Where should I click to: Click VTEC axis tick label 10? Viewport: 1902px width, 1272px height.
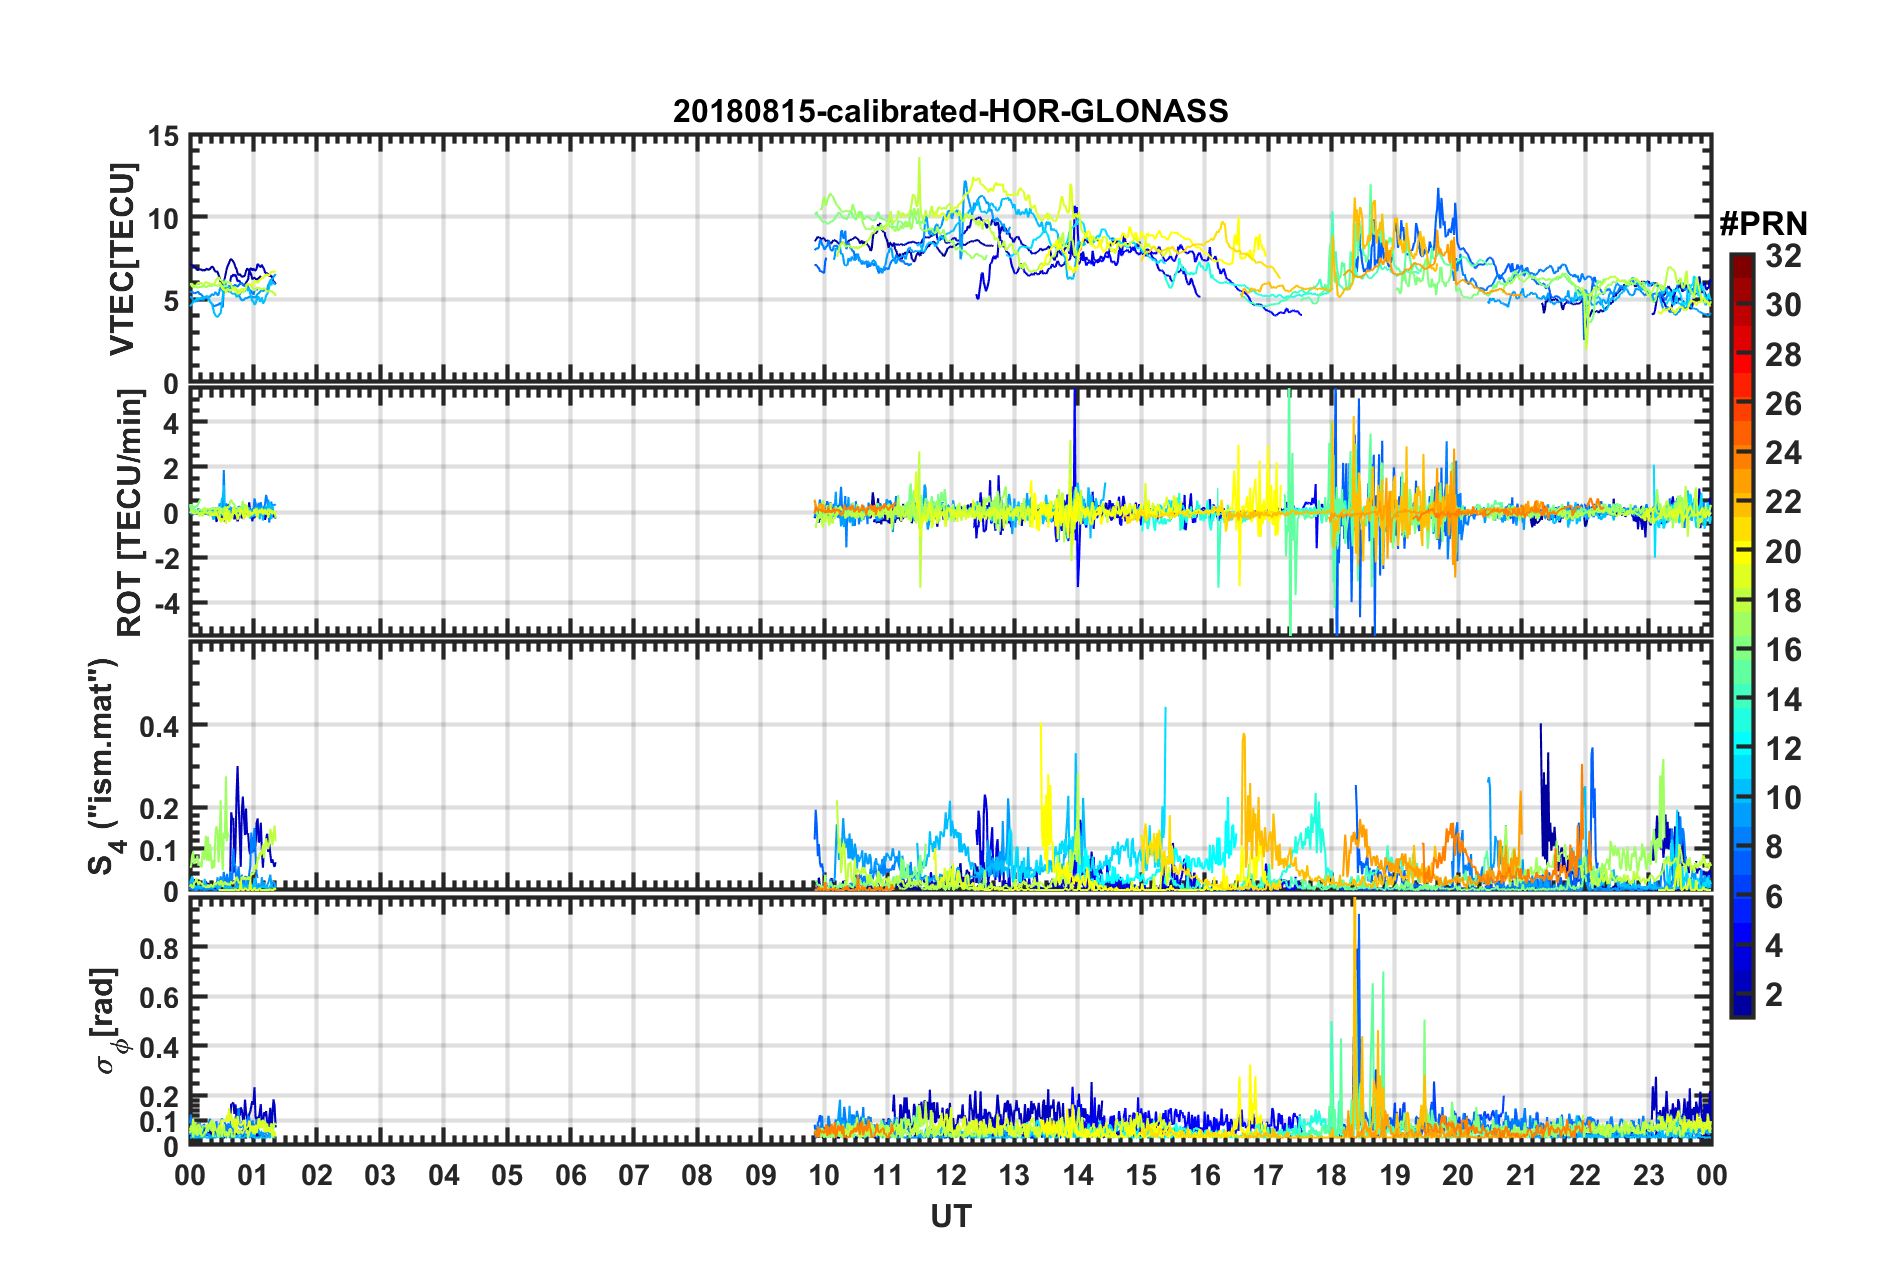(x=164, y=219)
